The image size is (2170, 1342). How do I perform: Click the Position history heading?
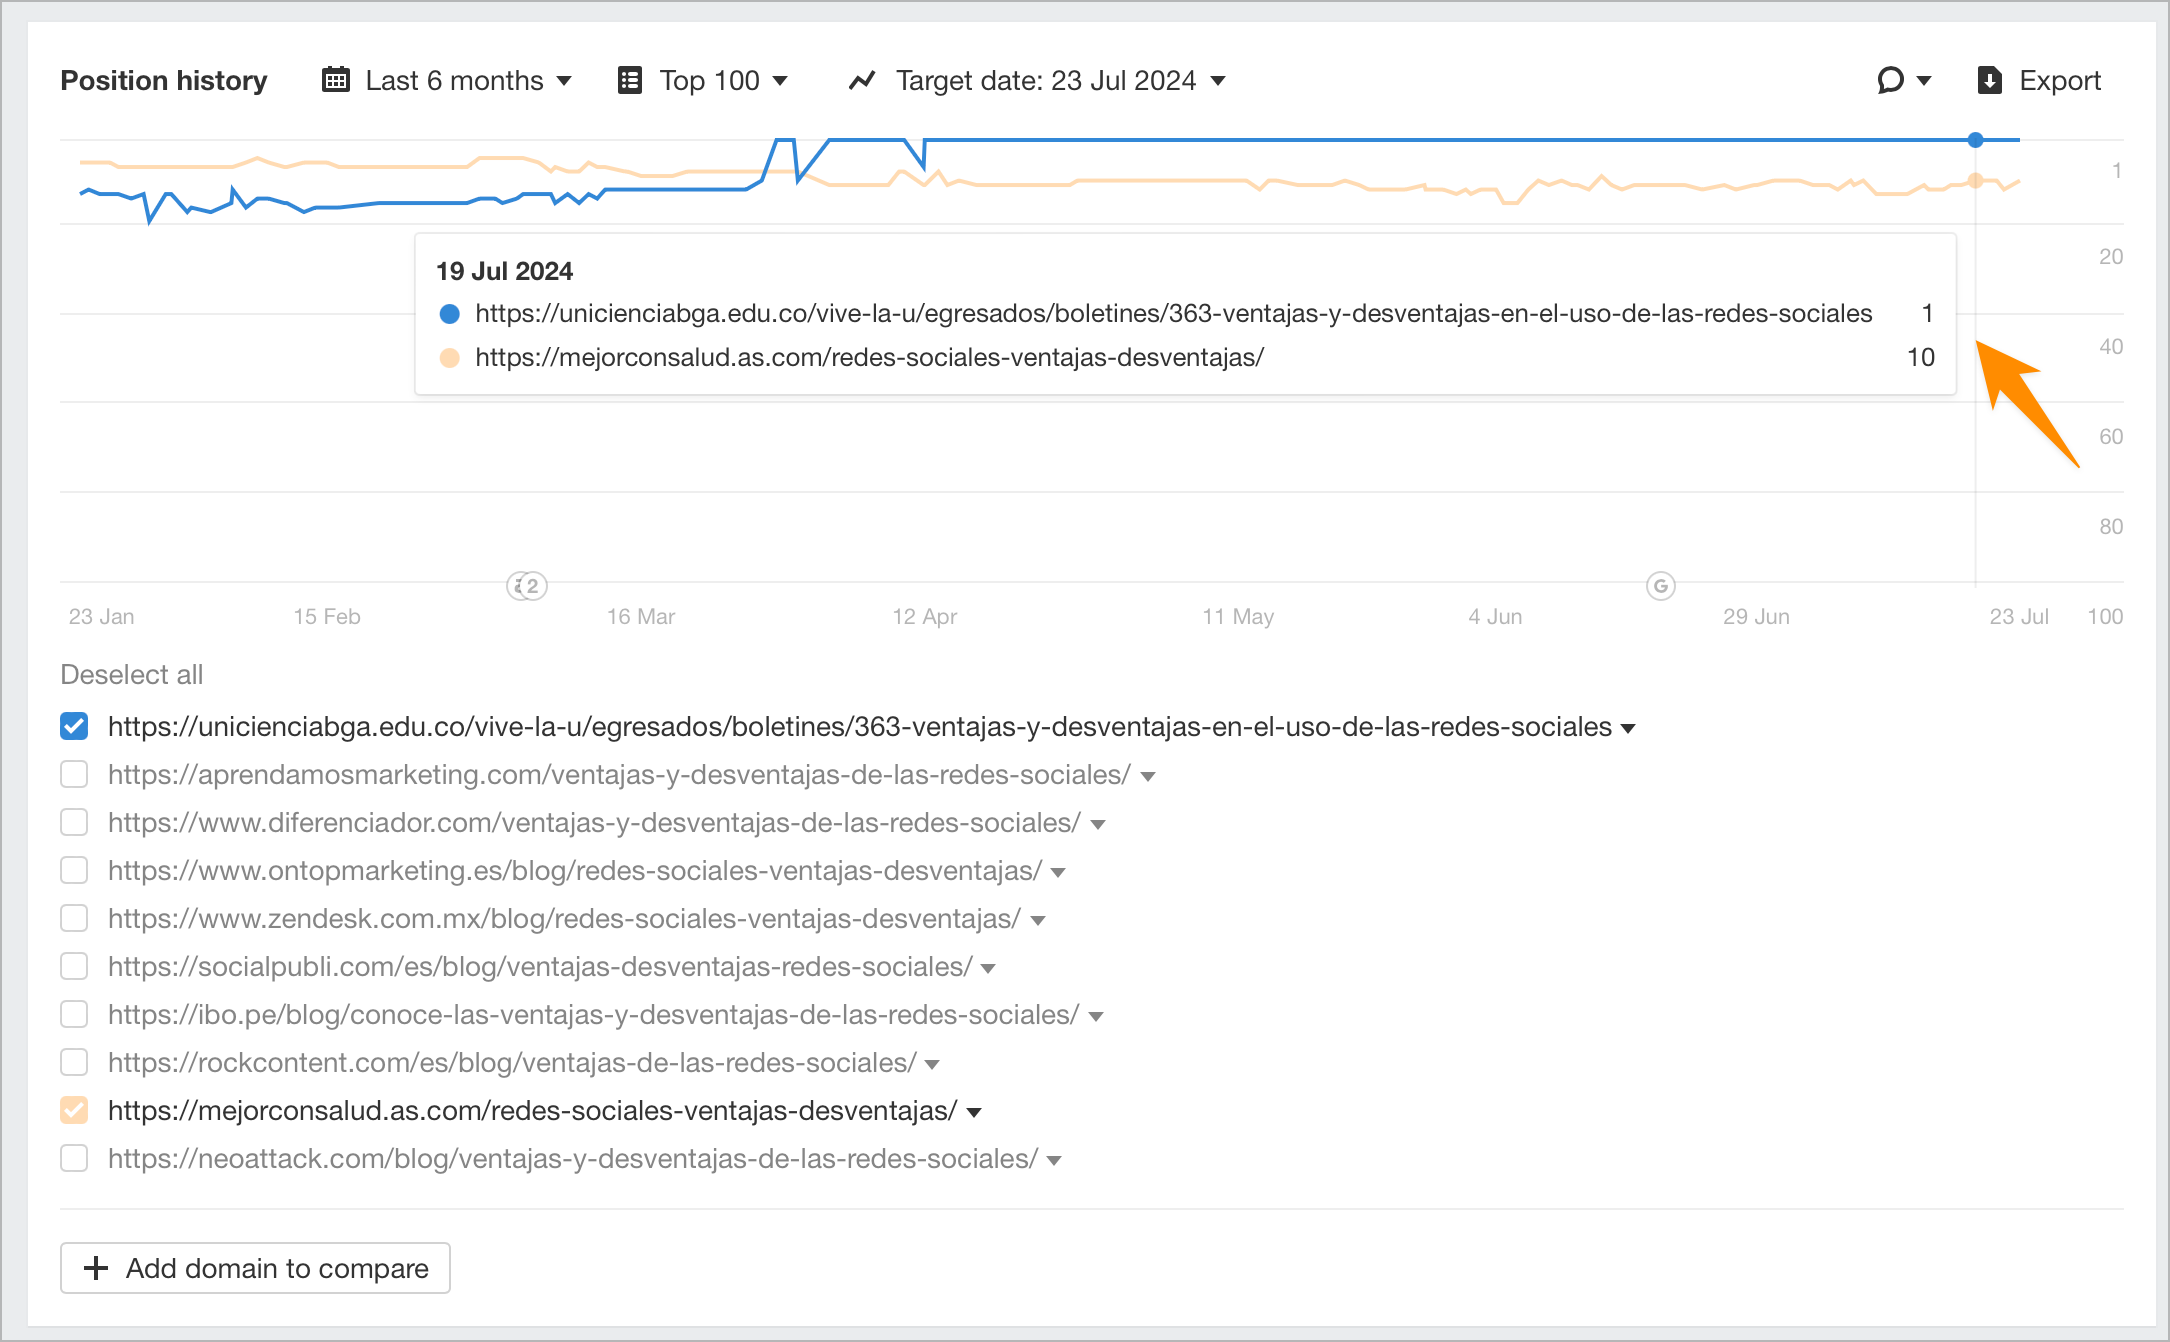point(164,80)
